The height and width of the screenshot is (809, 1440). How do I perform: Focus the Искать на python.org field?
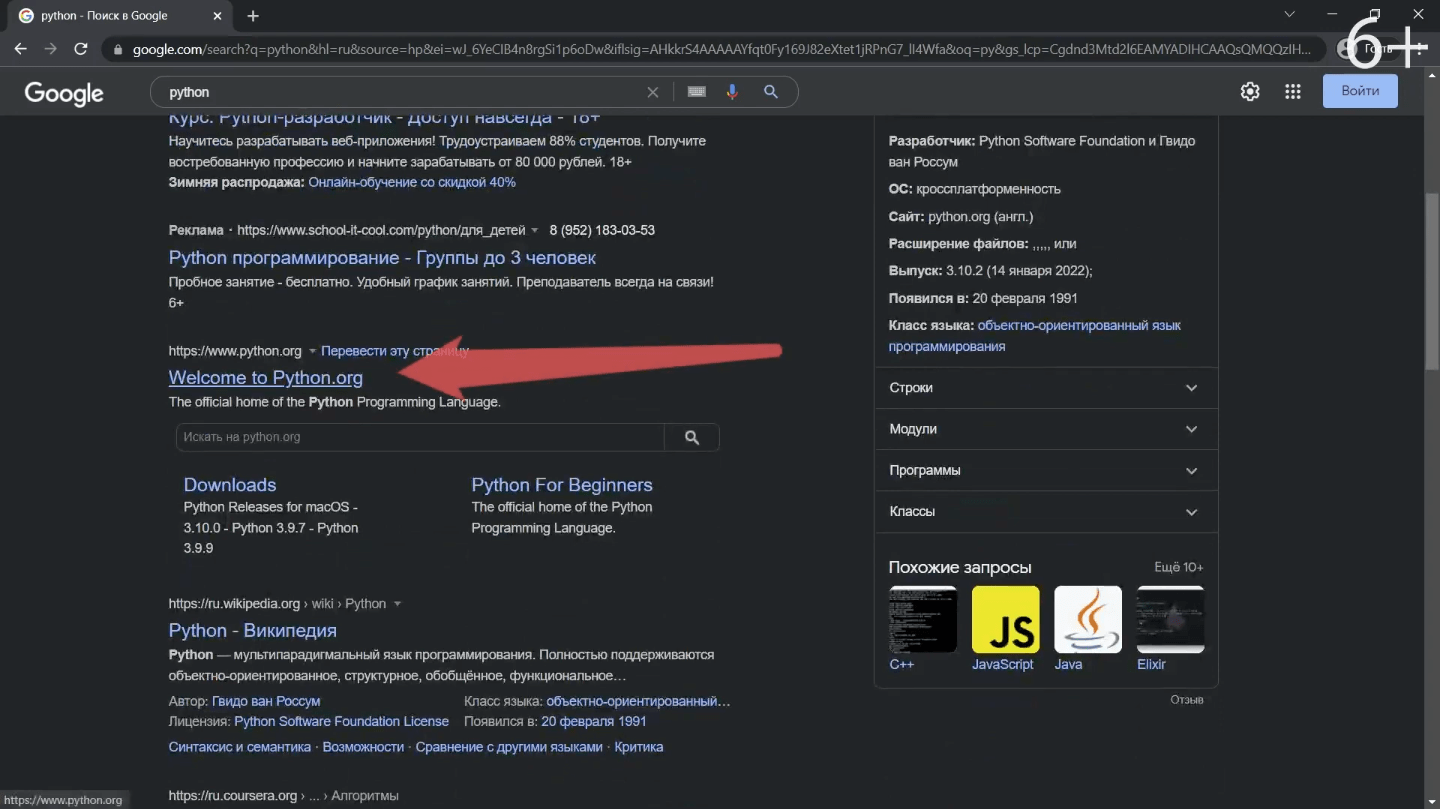(x=420, y=437)
